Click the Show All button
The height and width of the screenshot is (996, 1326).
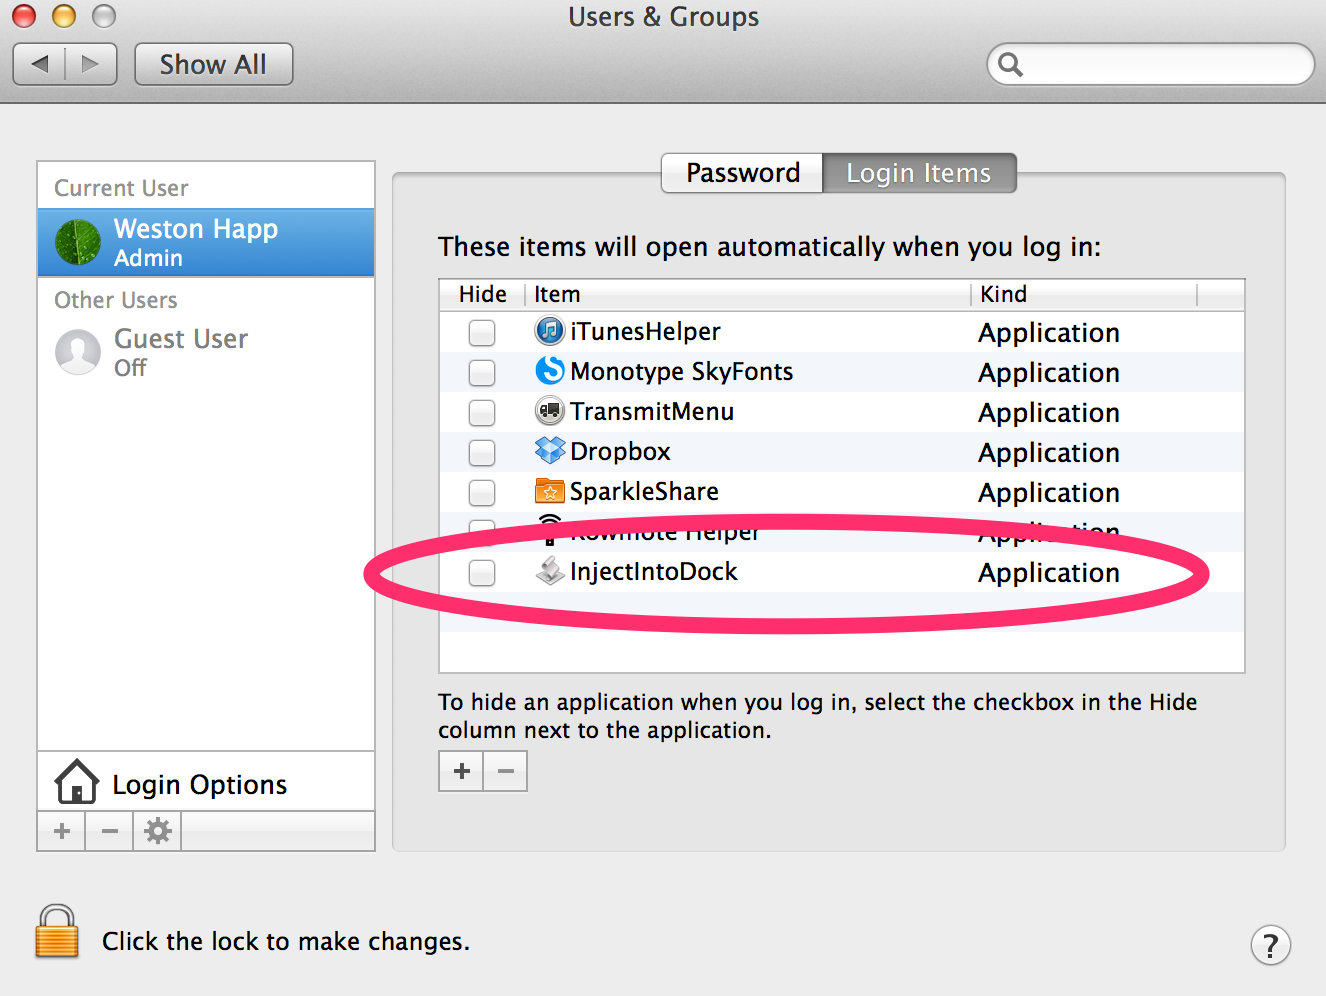click(213, 64)
